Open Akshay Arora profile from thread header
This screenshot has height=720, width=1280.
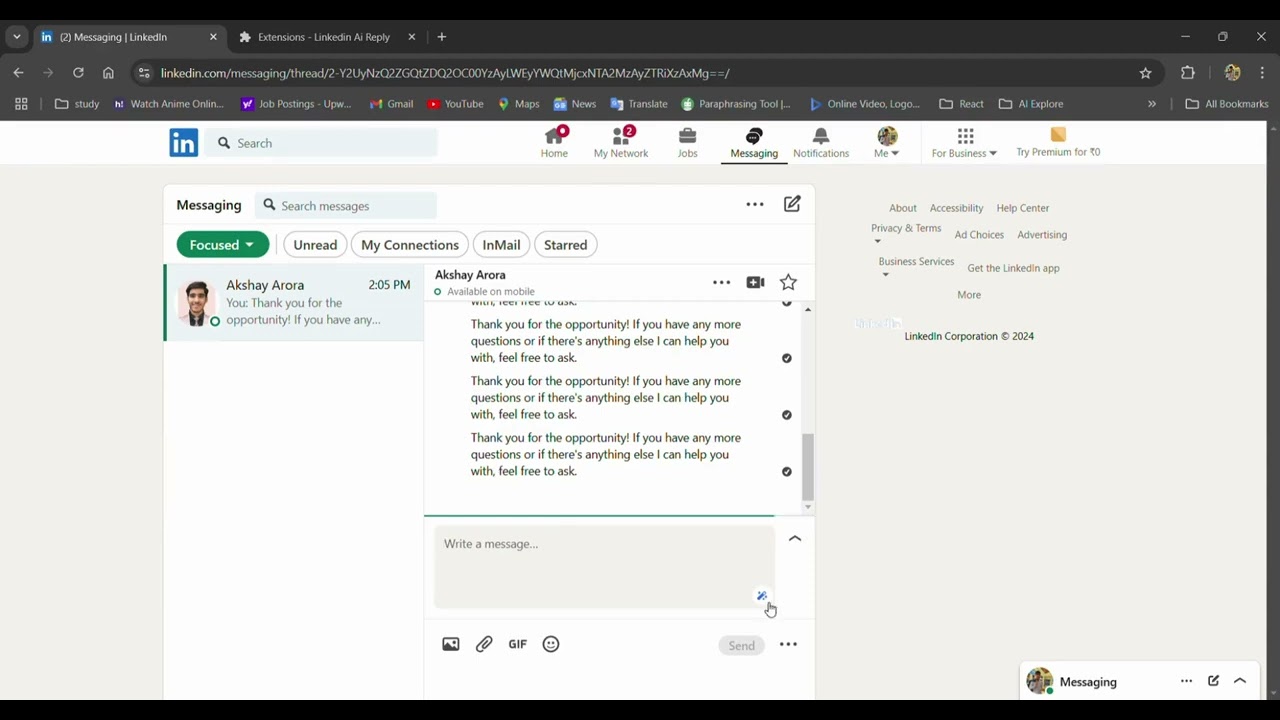tap(470, 275)
